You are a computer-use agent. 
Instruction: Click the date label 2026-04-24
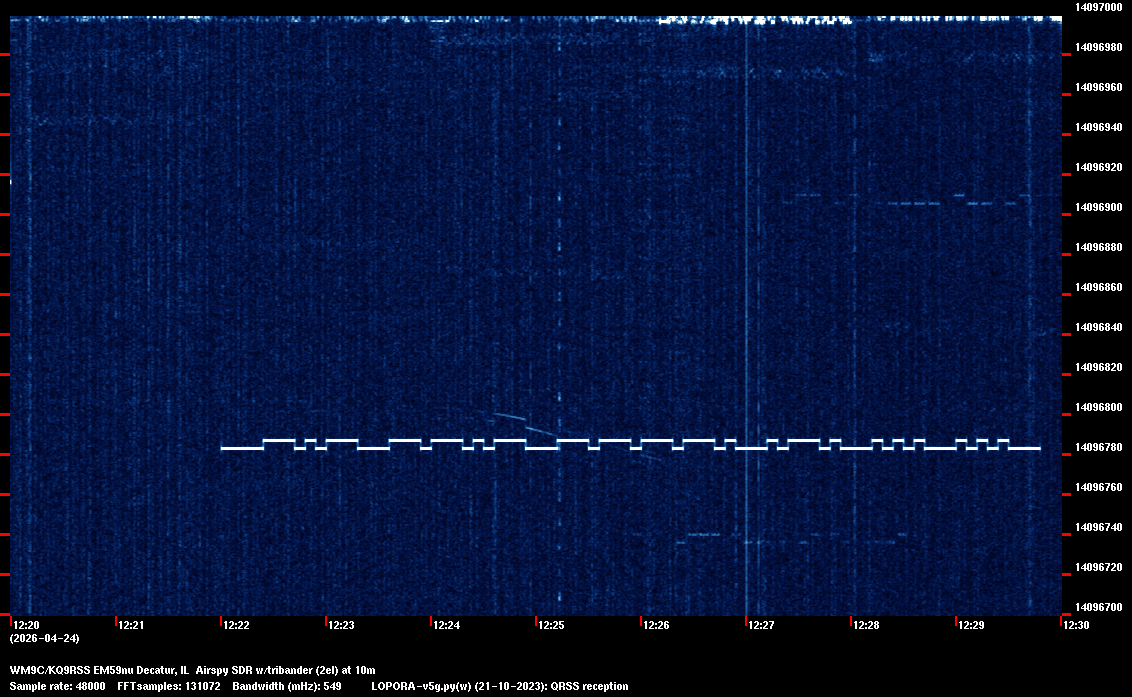pyautogui.click(x=44, y=638)
